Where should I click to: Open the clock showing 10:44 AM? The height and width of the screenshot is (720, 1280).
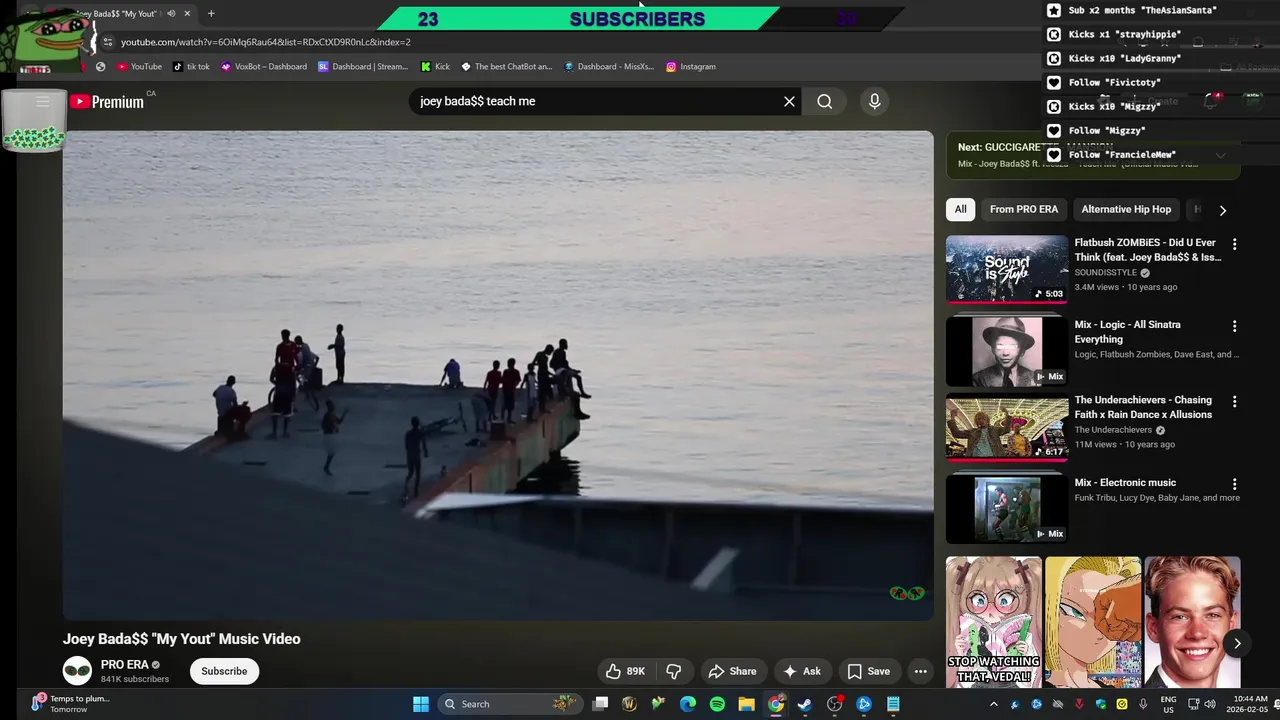pos(1250,704)
